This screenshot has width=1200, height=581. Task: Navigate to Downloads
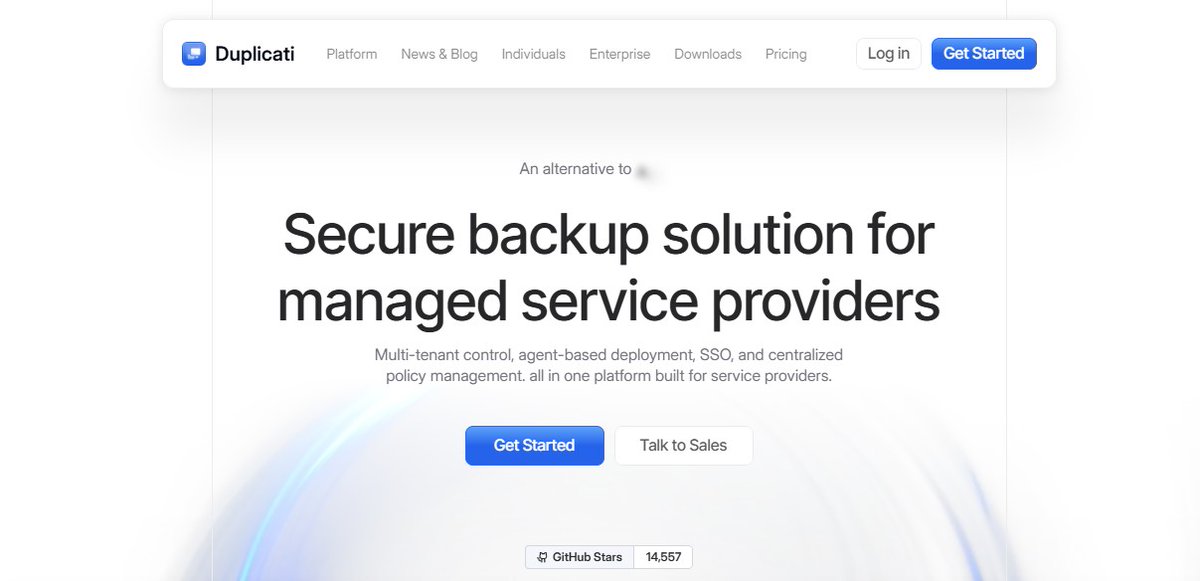coord(708,54)
